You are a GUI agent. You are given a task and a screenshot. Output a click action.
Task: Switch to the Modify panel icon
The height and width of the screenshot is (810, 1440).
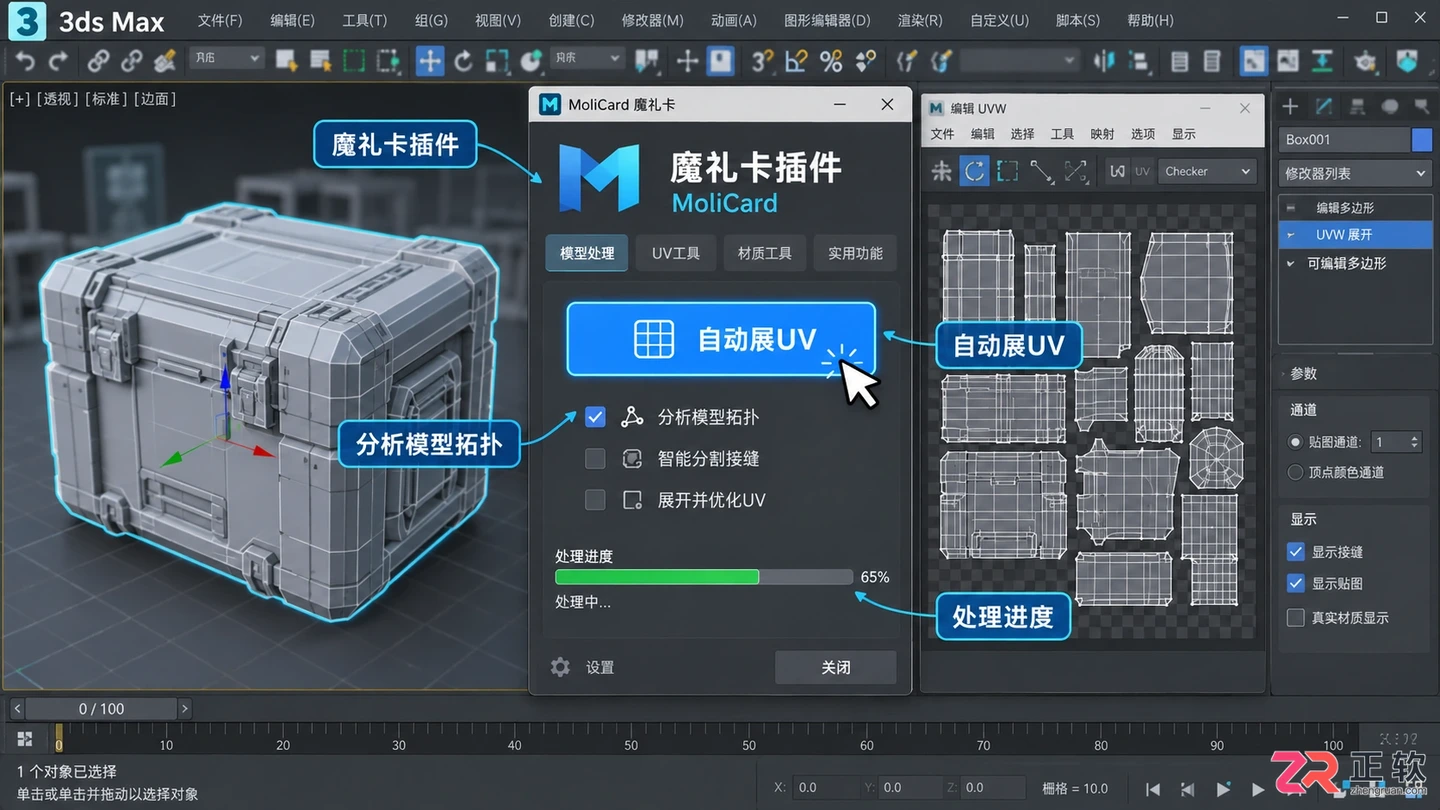[x=1324, y=106]
